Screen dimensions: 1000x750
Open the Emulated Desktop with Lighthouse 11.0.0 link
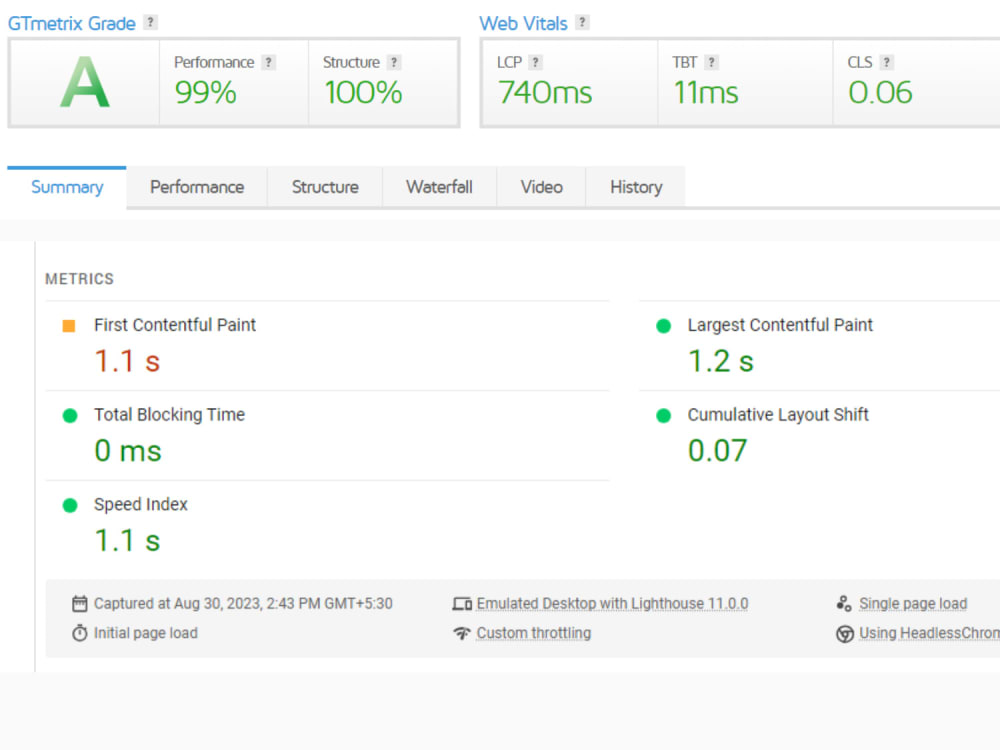[612, 603]
